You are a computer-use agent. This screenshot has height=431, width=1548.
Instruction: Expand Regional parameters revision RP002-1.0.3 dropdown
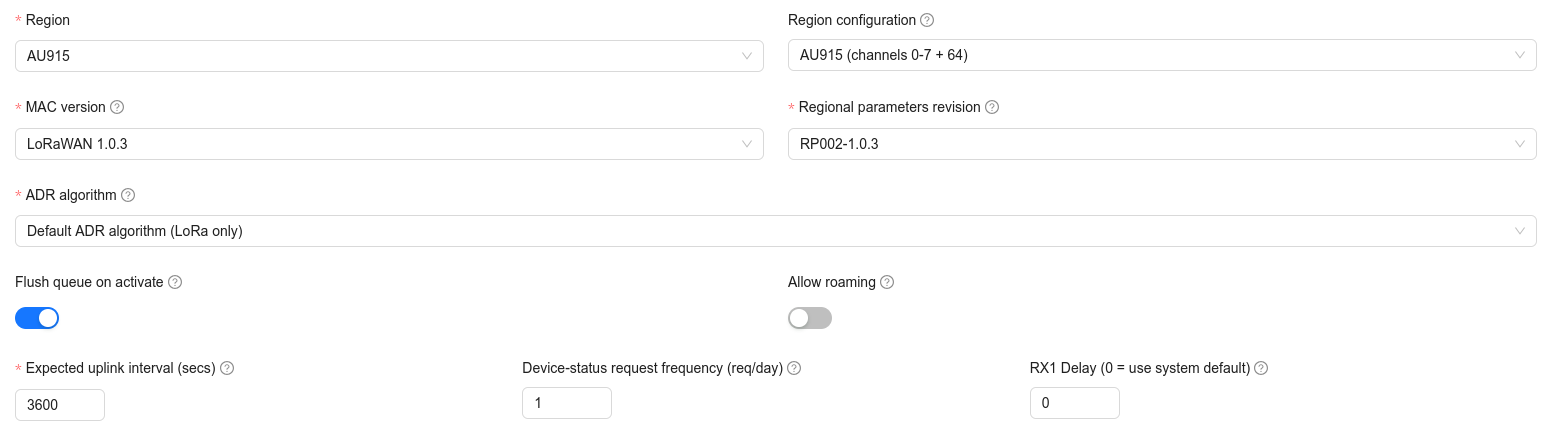click(x=1161, y=144)
